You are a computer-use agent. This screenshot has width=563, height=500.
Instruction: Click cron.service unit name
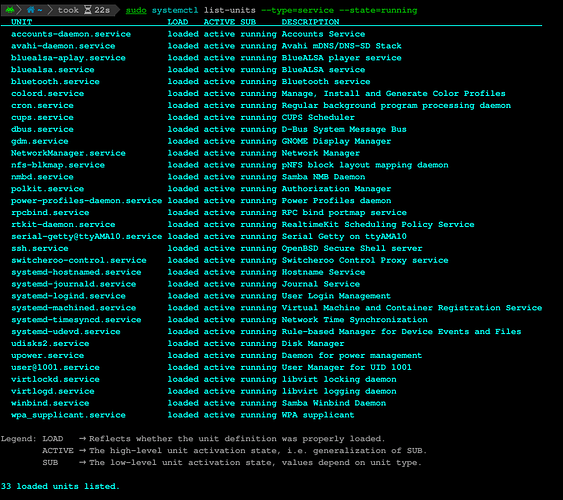coord(42,105)
